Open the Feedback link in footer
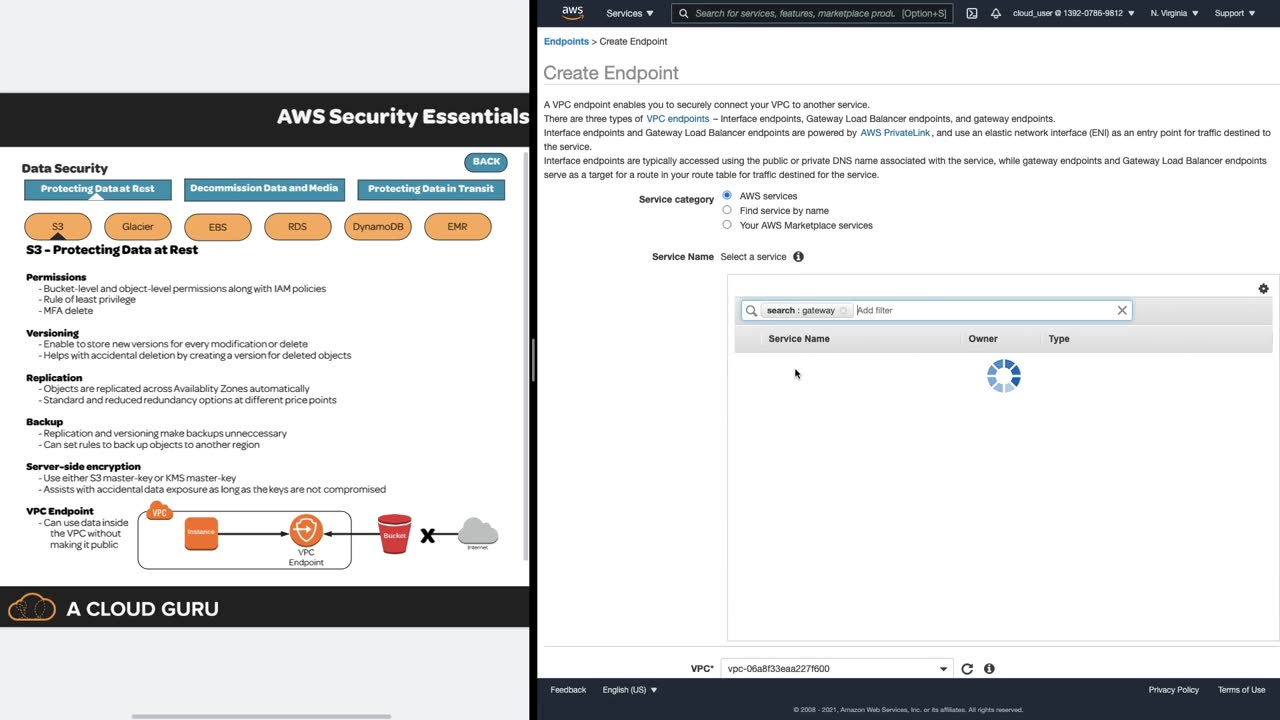 click(x=568, y=690)
